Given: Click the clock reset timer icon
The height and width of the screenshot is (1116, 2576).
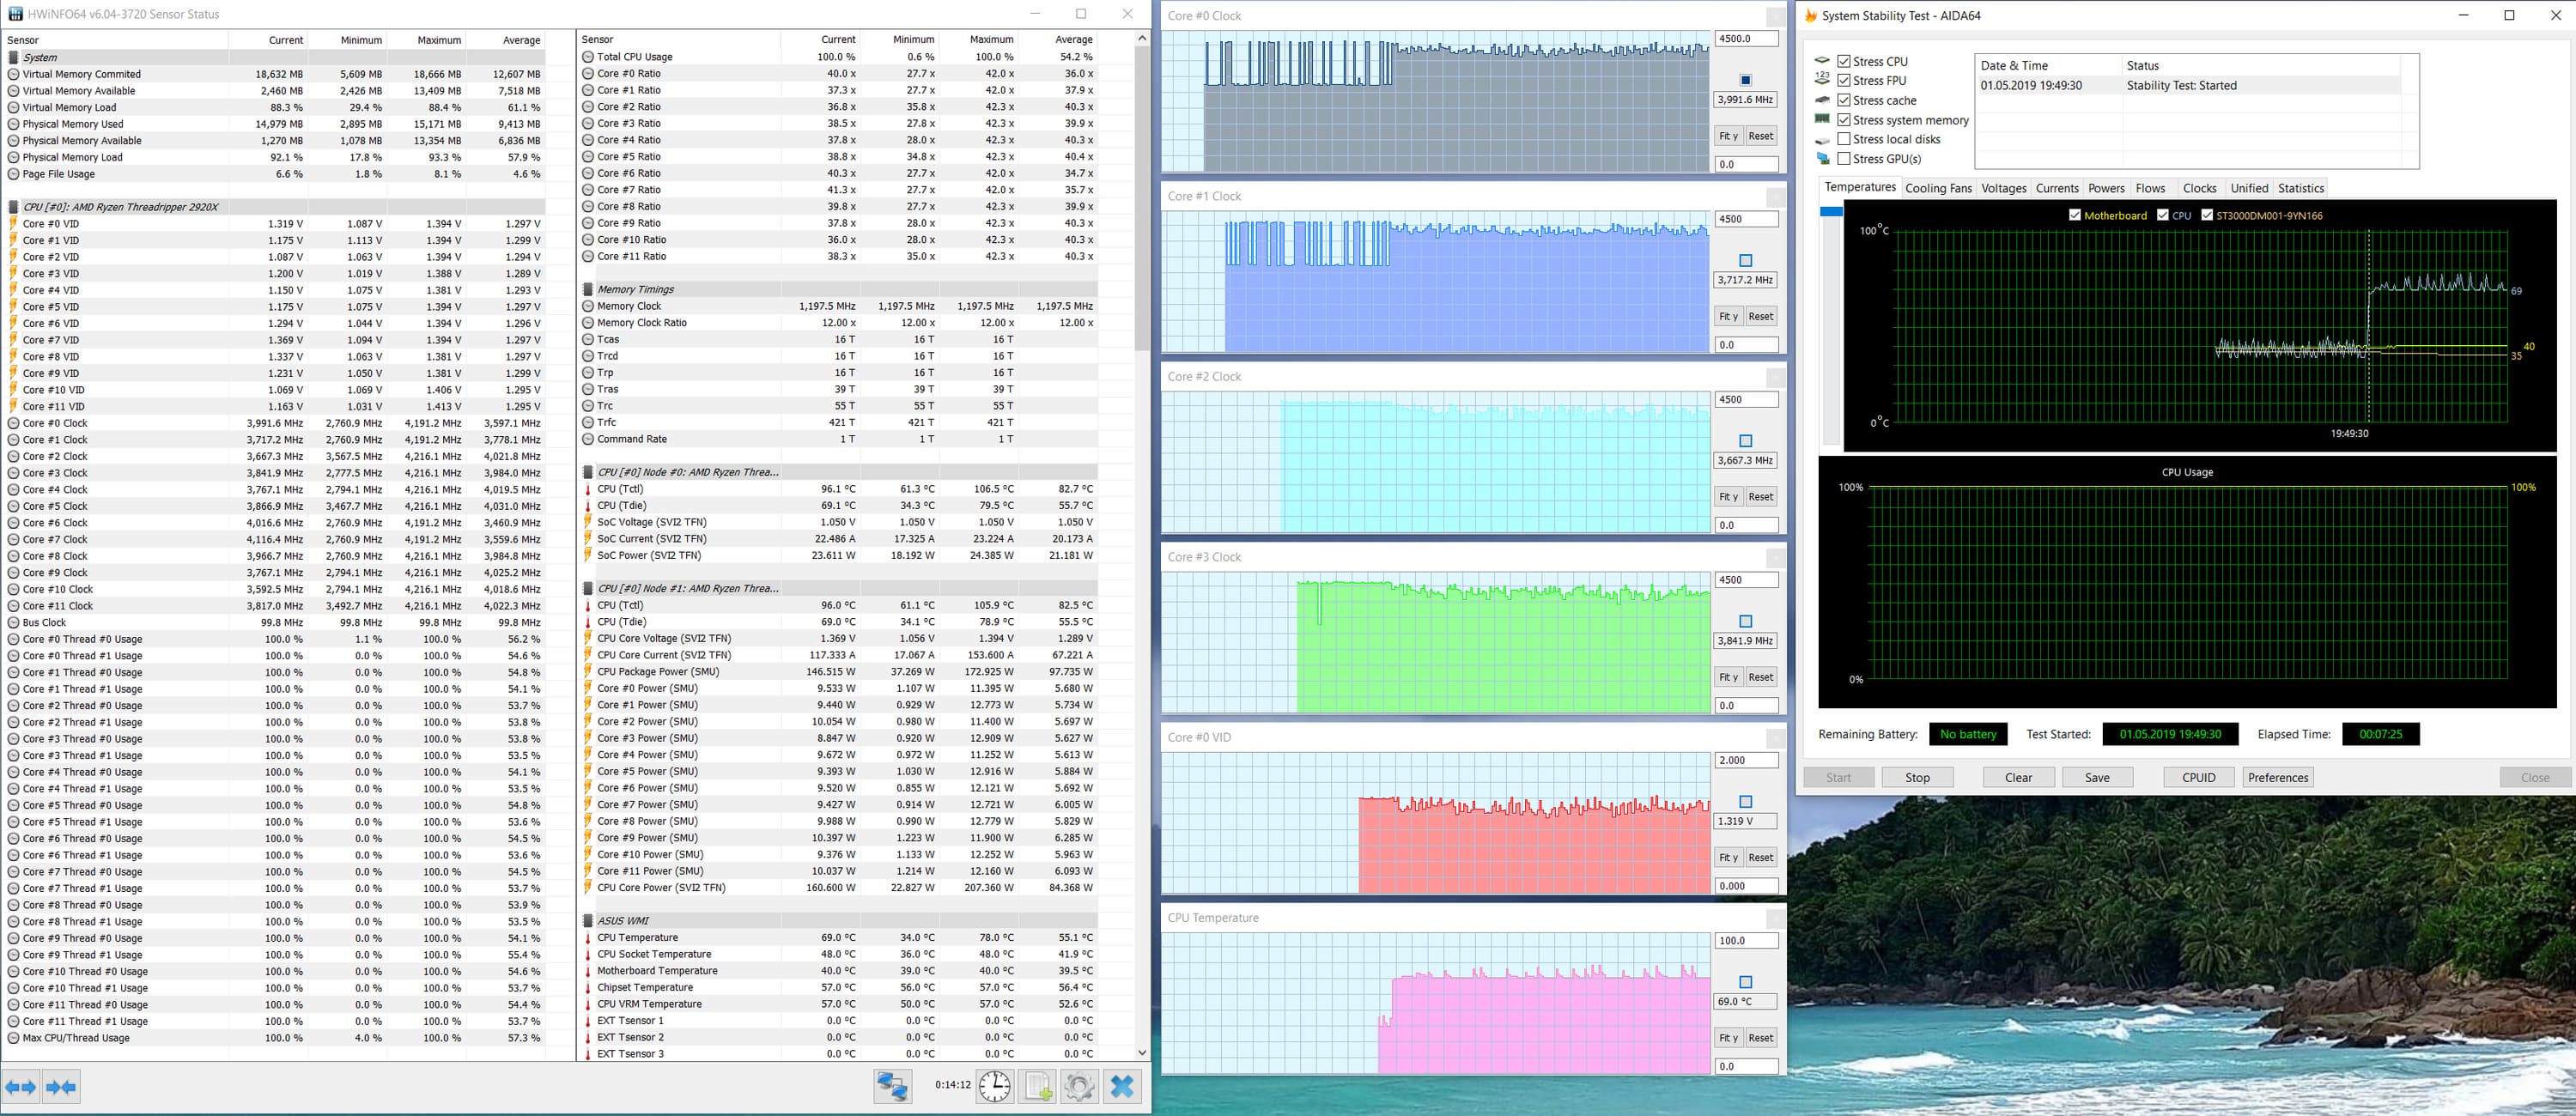Looking at the screenshot, I should (x=994, y=1086).
